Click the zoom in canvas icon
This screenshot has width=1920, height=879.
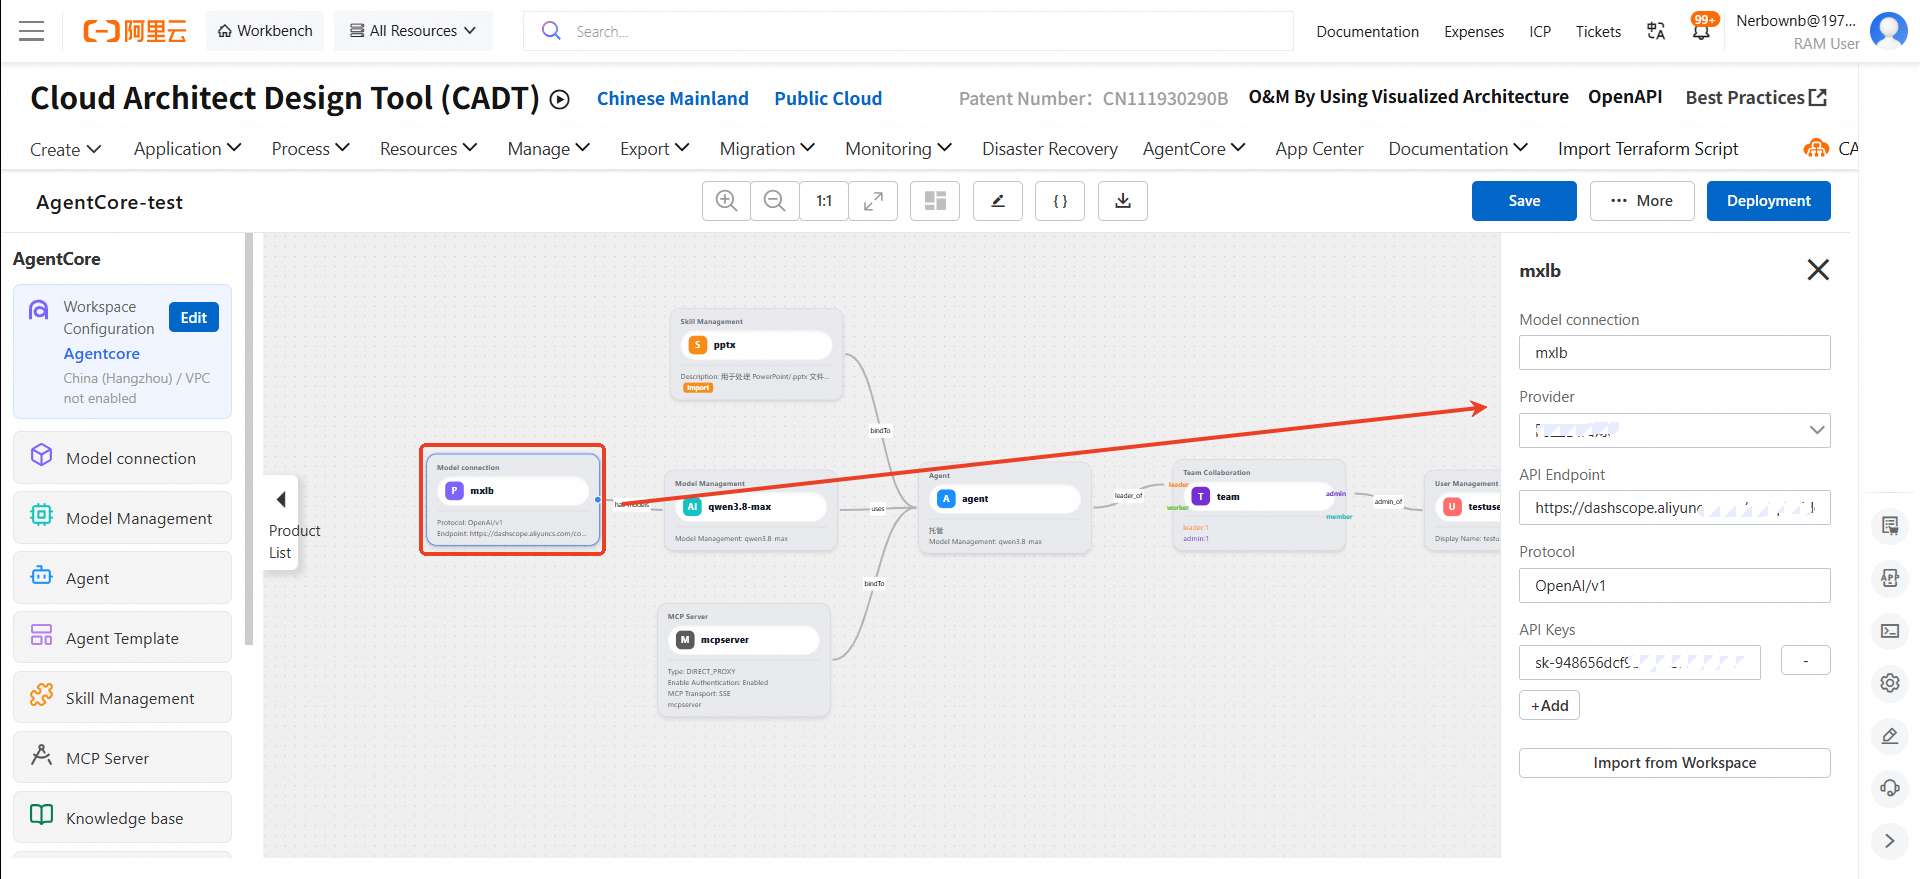coord(727,201)
